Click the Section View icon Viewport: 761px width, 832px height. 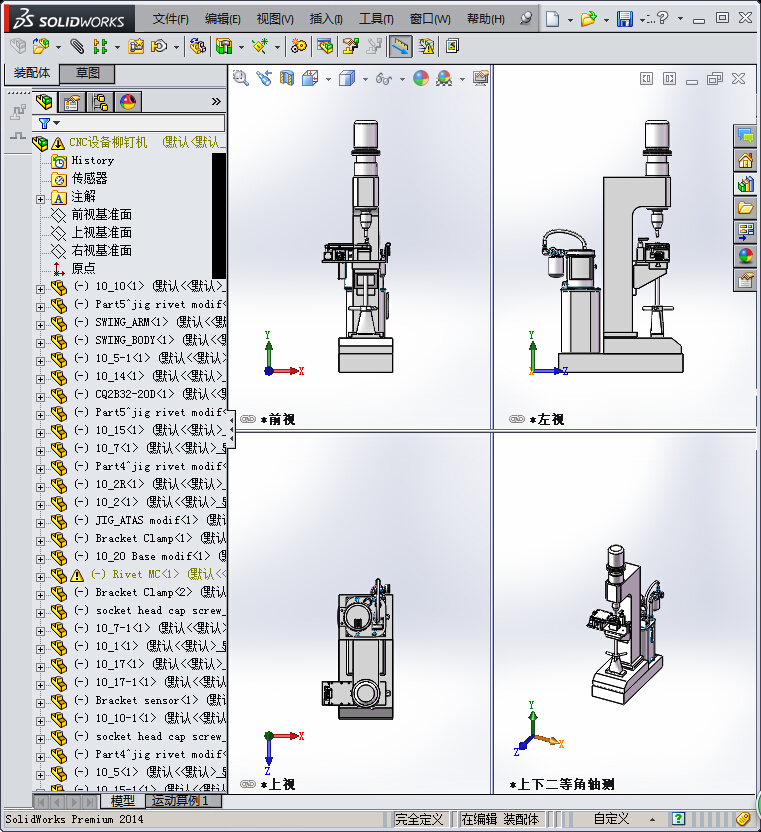[x=287, y=79]
